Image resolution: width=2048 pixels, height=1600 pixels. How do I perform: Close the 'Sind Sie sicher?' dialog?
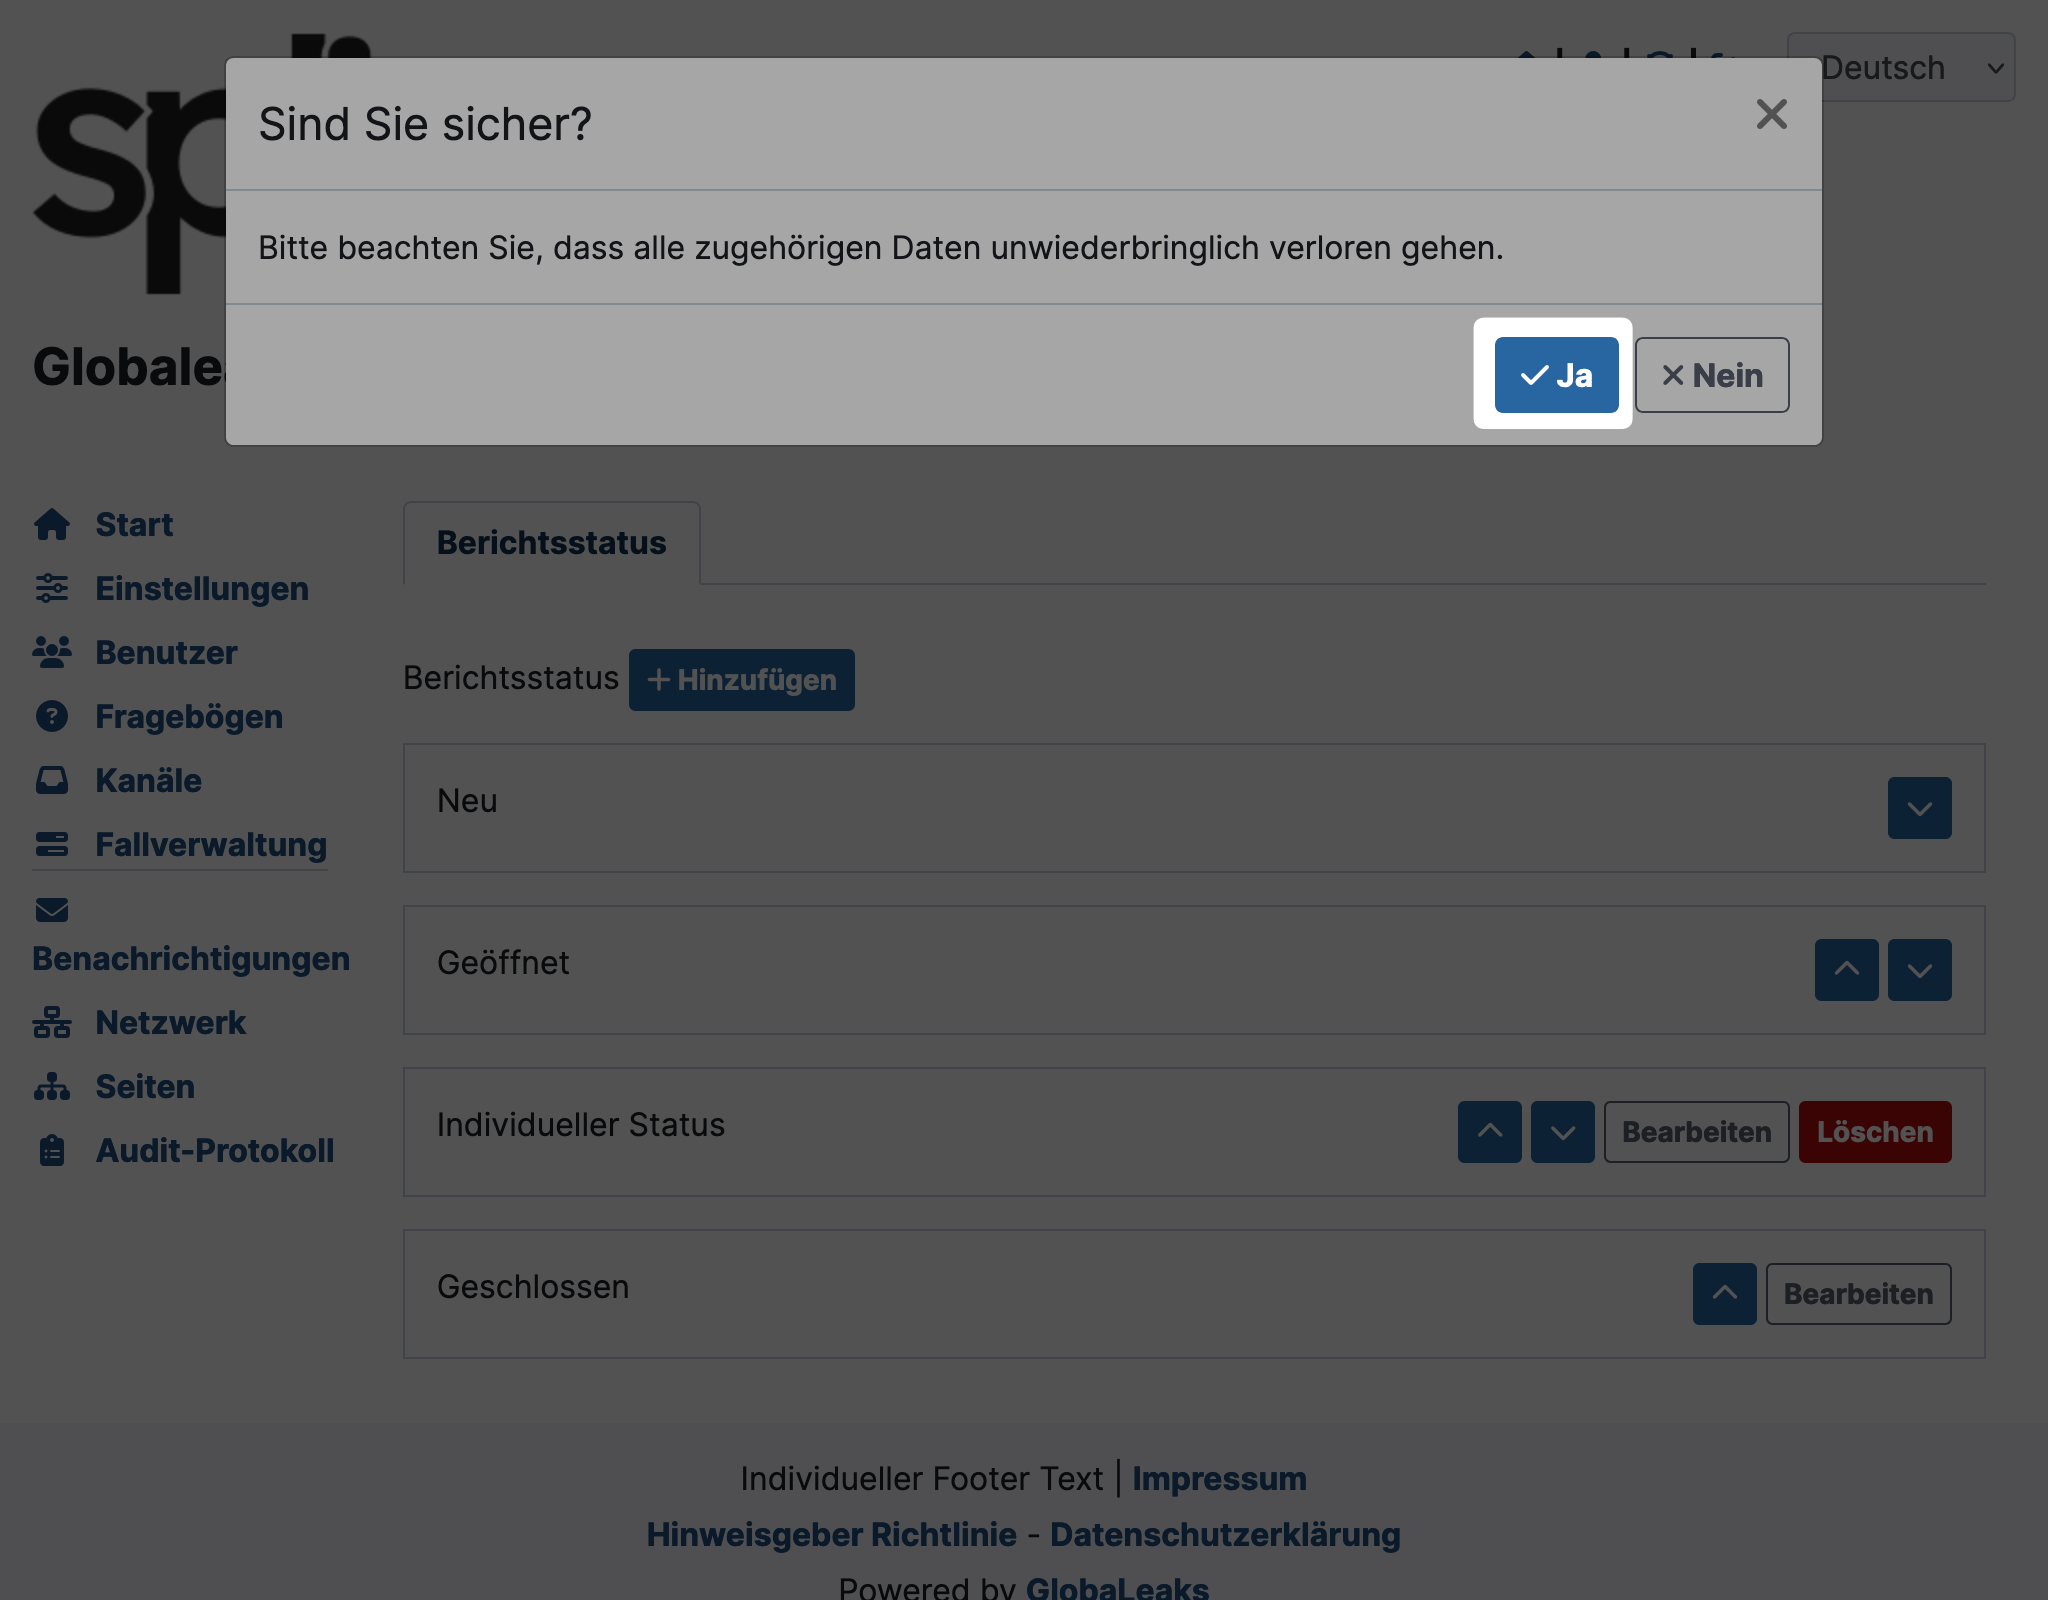pos(1771,114)
